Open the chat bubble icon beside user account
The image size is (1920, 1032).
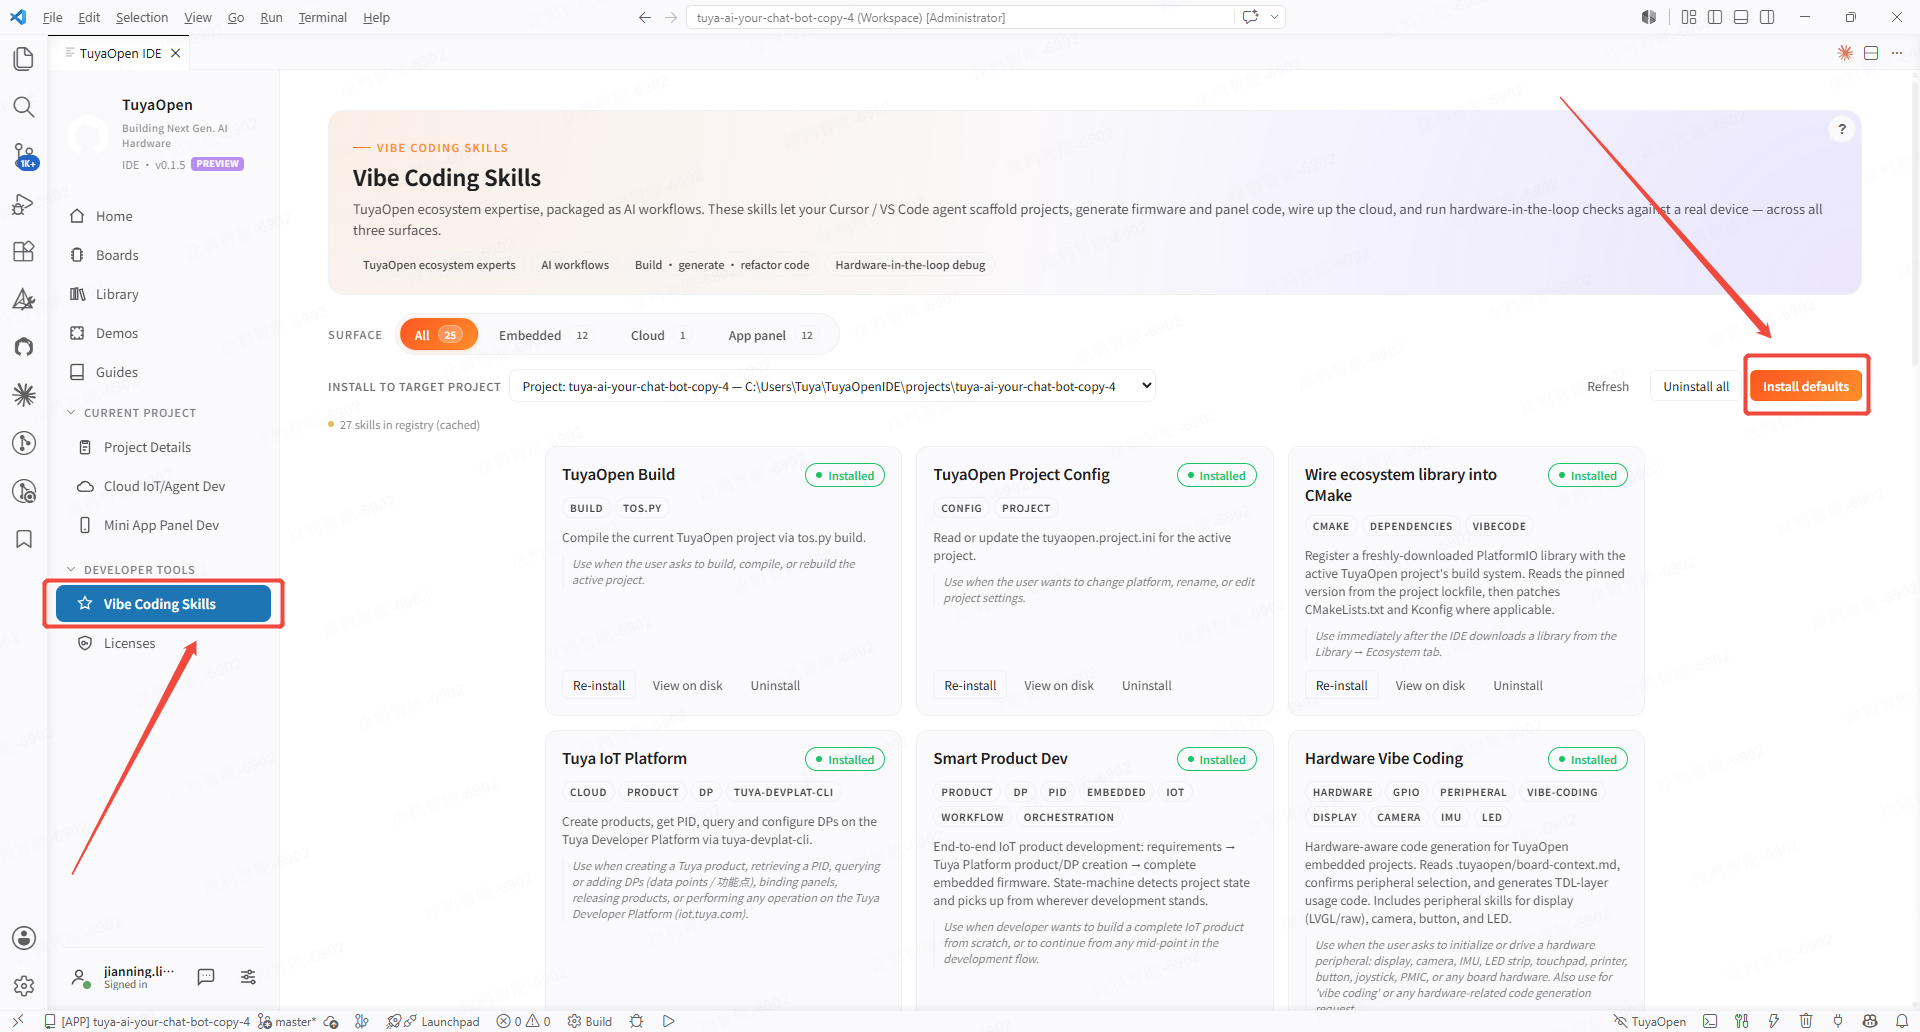[x=206, y=977]
